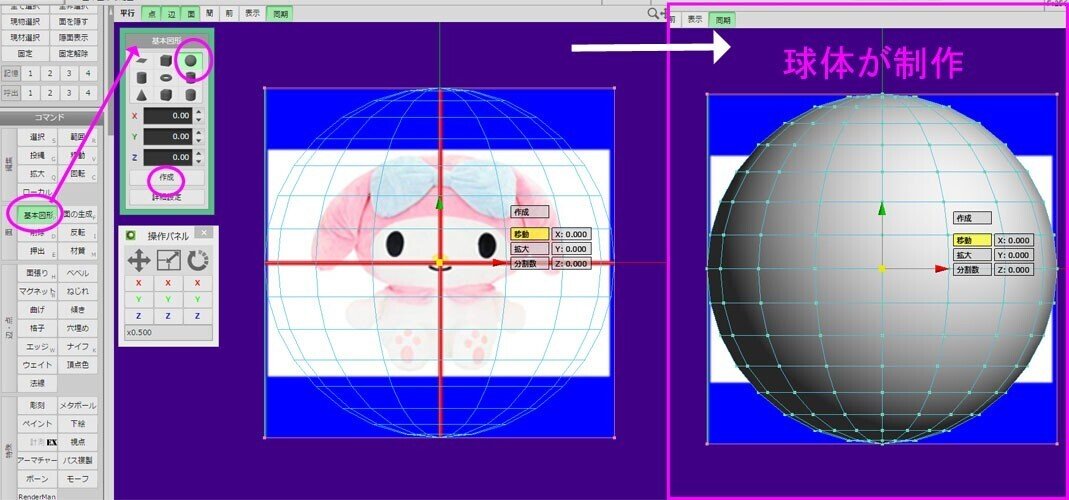Open 表示 menu in left viewport toolbar

click(253, 13)
